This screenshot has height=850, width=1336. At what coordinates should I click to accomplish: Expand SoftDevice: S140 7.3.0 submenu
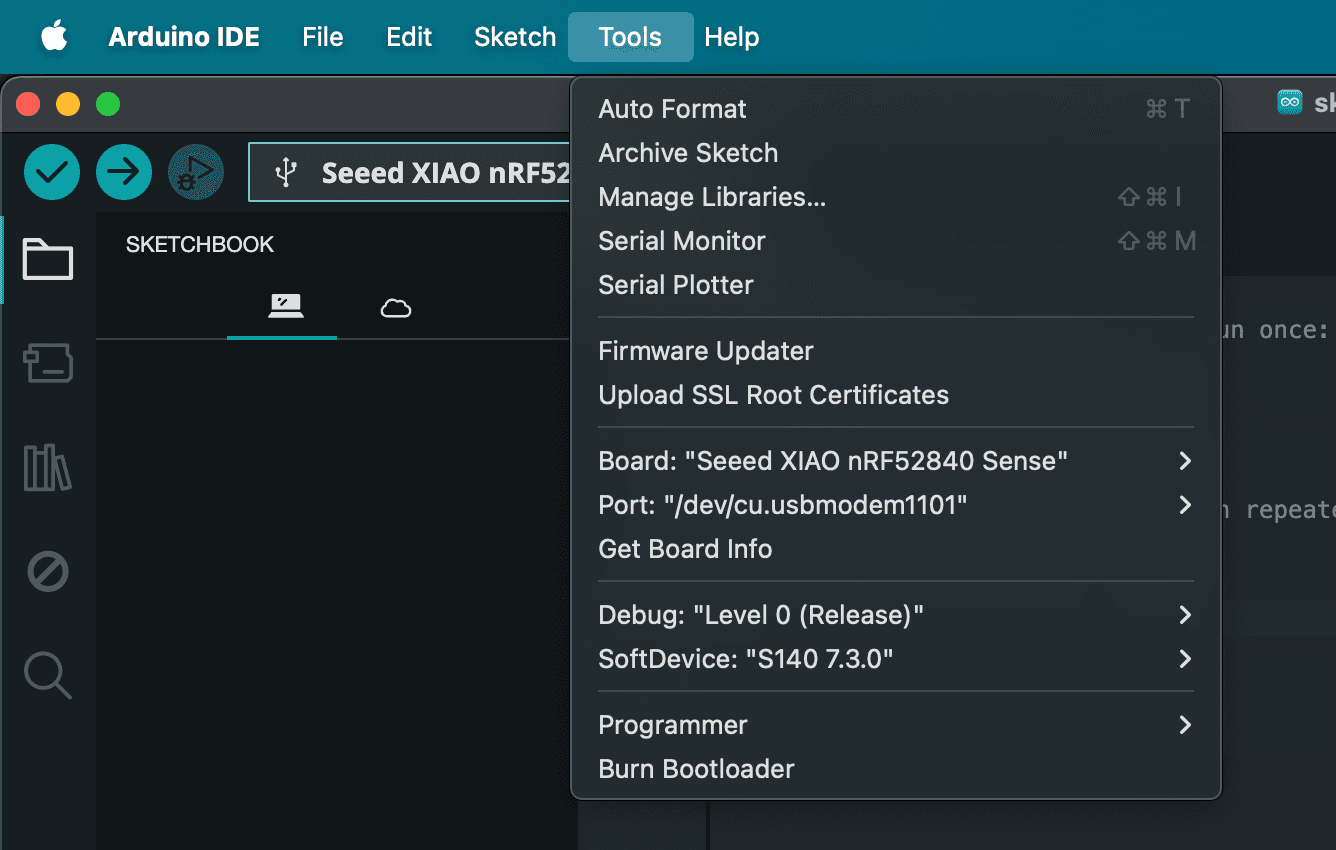point(896,659)
